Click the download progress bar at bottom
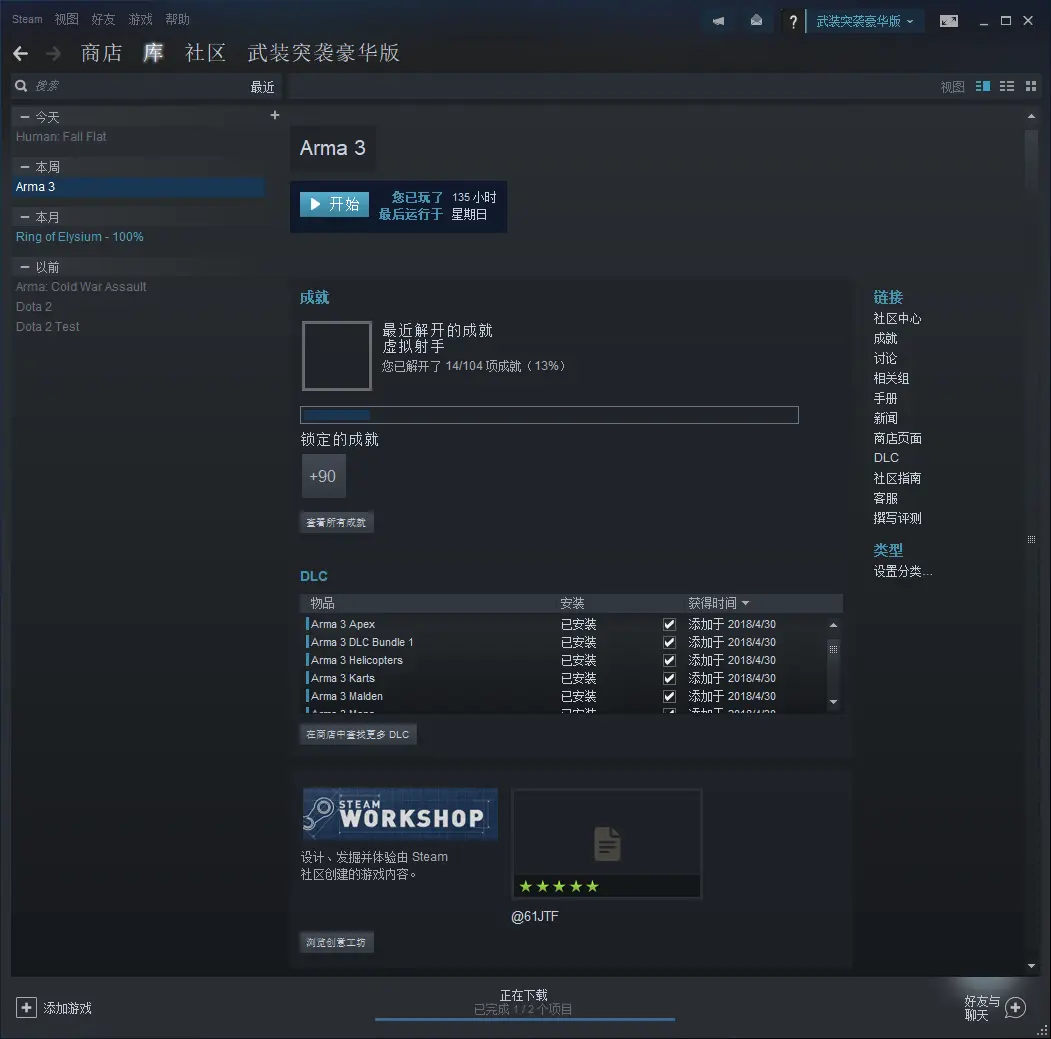Image resolution: width=1051 pixels, height=1039 pixels. click(x=525, y=1020)
